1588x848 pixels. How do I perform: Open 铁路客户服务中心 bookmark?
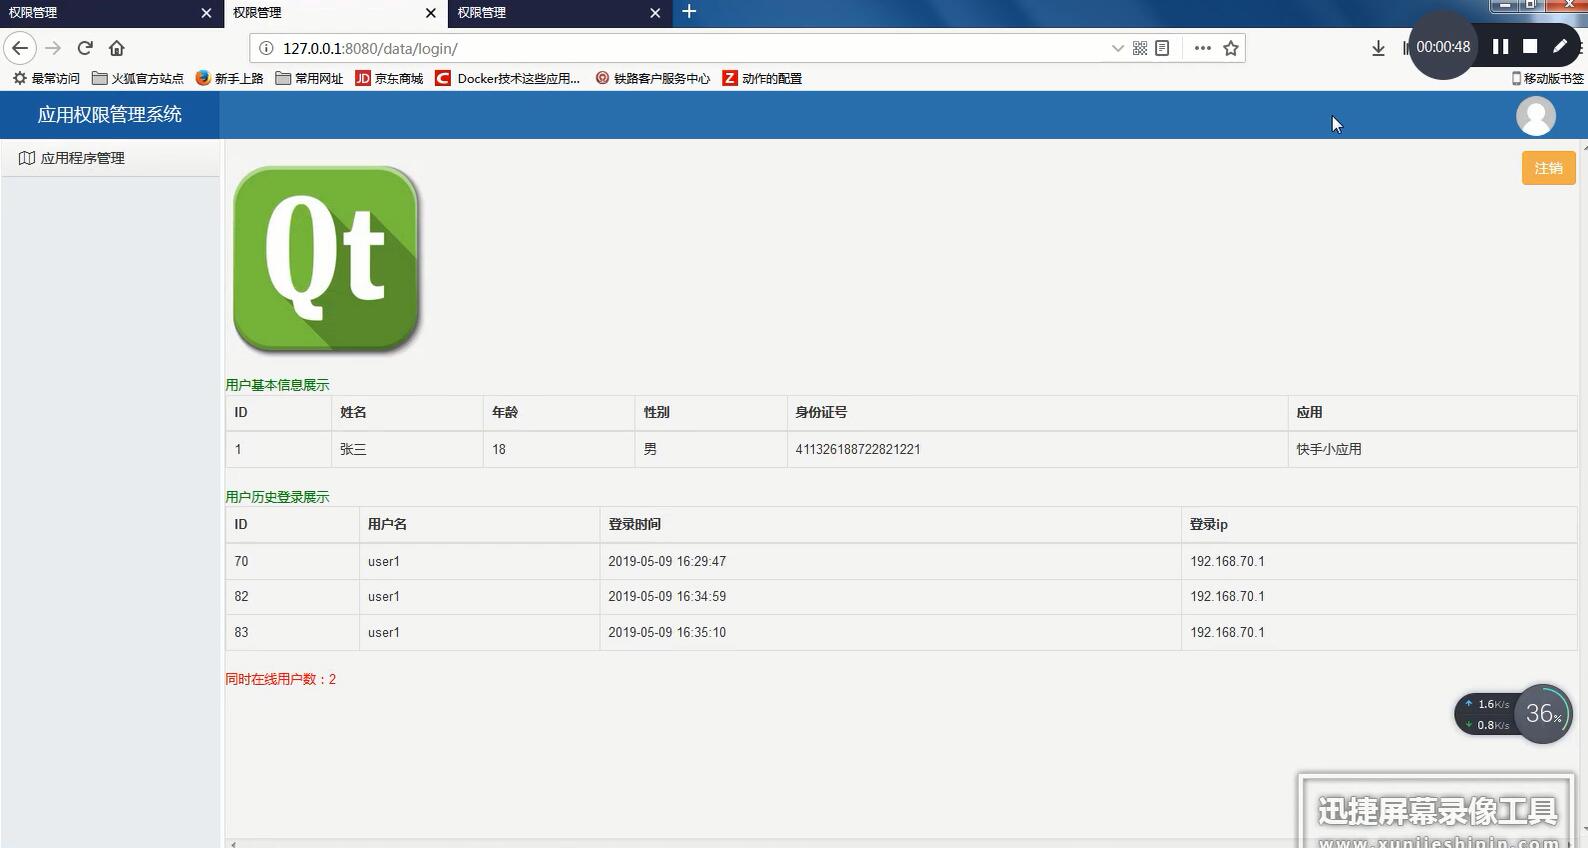(x=652, y=78)
